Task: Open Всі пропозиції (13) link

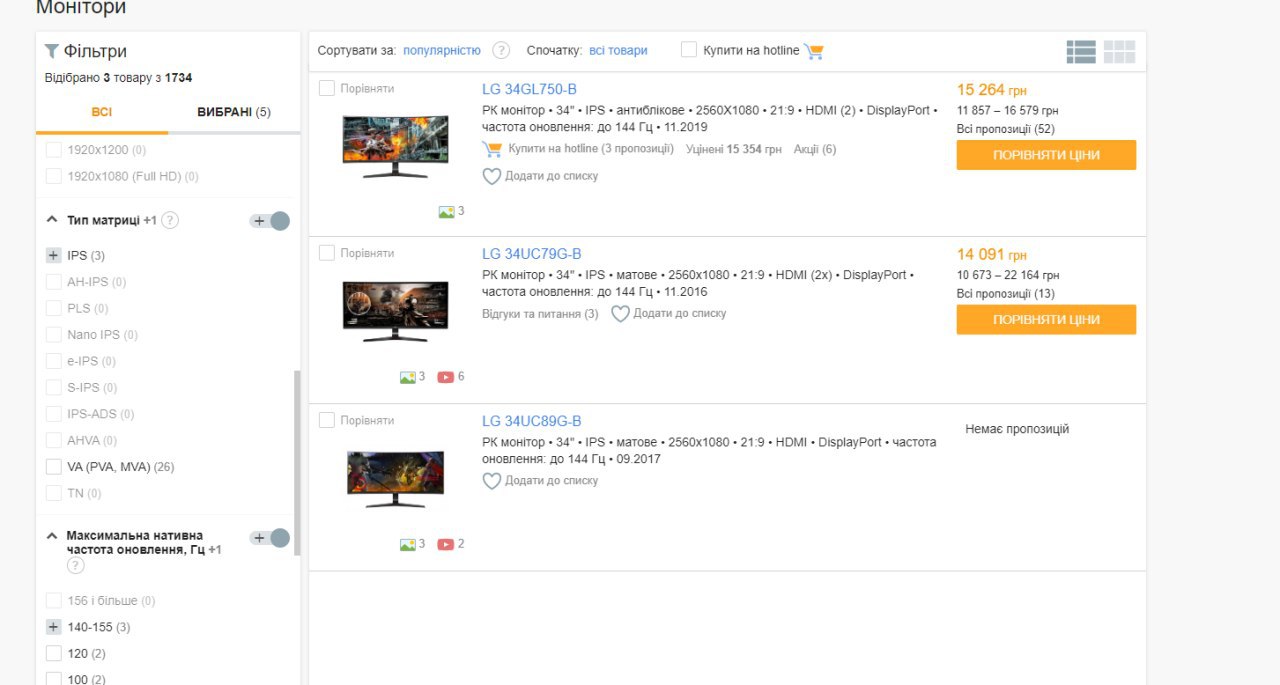Action: coord(1006,294)
